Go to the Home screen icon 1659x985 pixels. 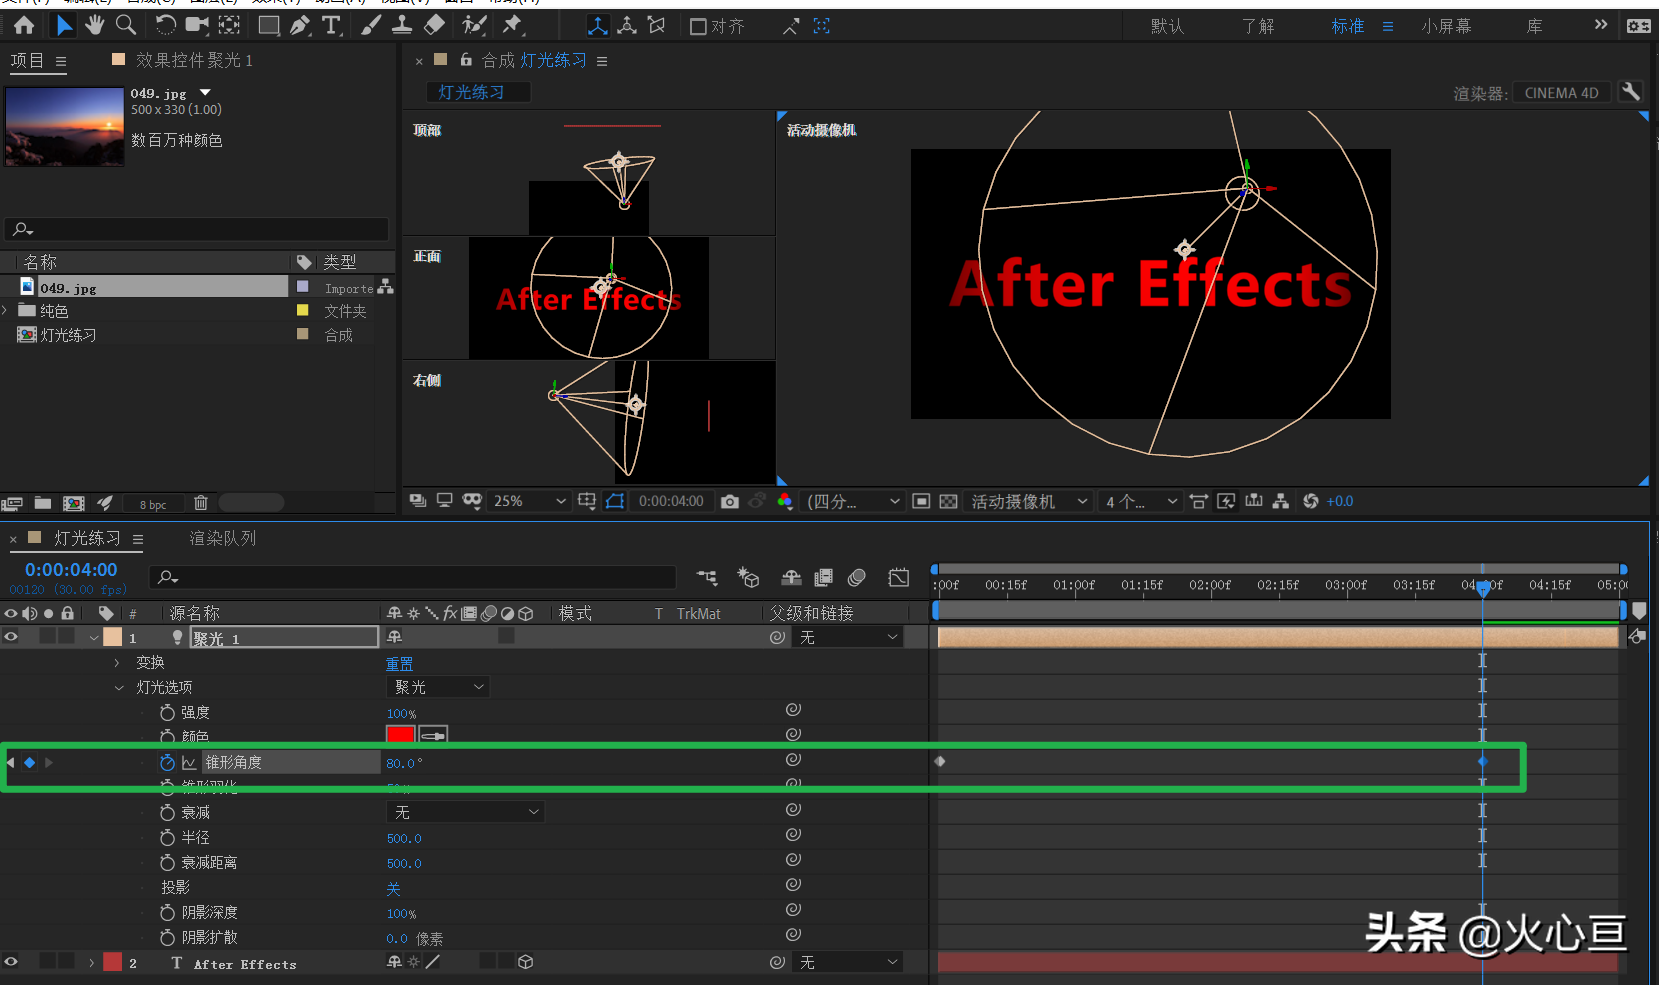(x=24, y=26)
